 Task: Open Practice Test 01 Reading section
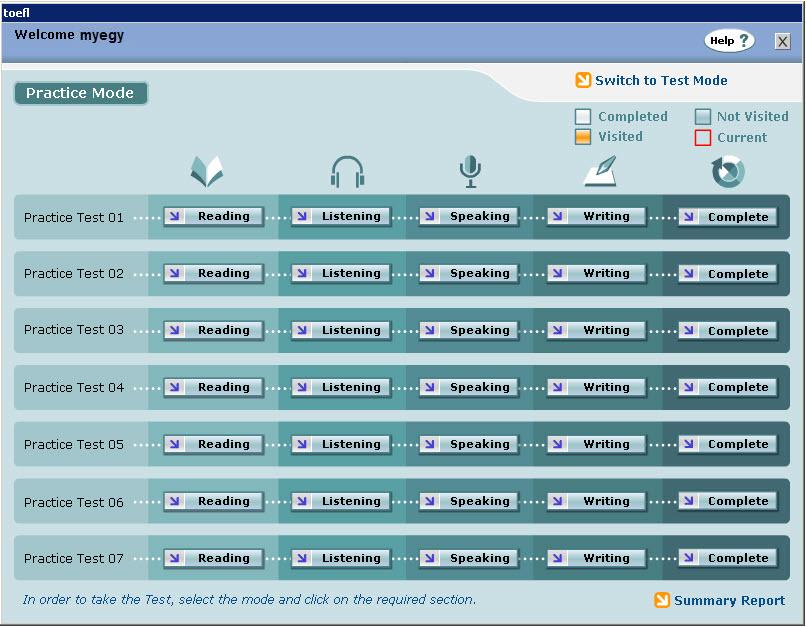coord(214,217)
